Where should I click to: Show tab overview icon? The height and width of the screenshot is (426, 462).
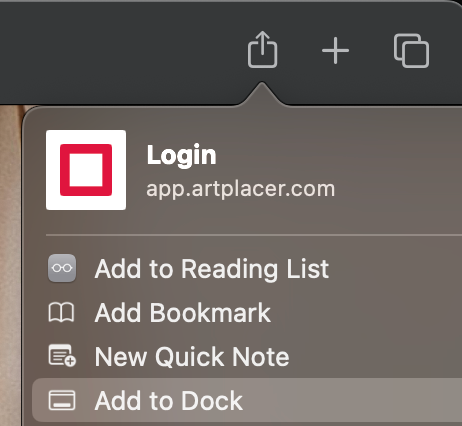click(x=411, y=51)
